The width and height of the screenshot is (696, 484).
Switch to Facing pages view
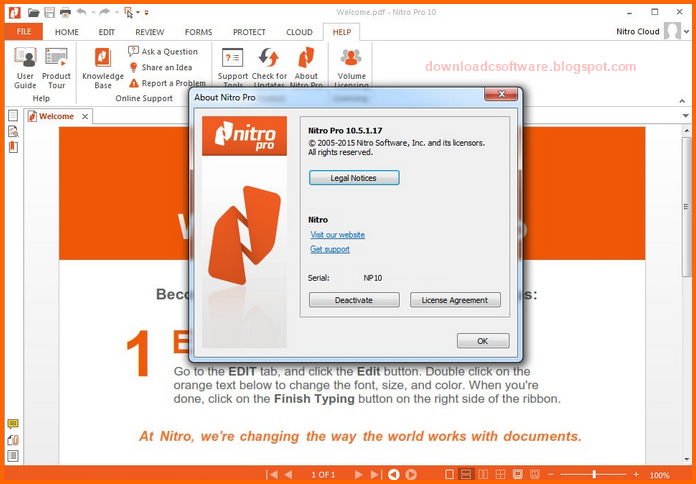point(483,474)
